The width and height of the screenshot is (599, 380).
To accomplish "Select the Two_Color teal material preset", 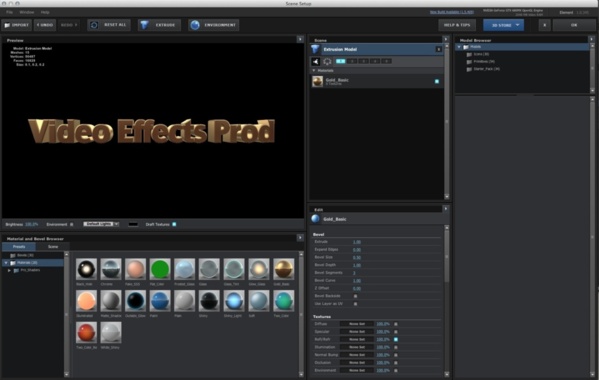I will (x=283, y=301).
